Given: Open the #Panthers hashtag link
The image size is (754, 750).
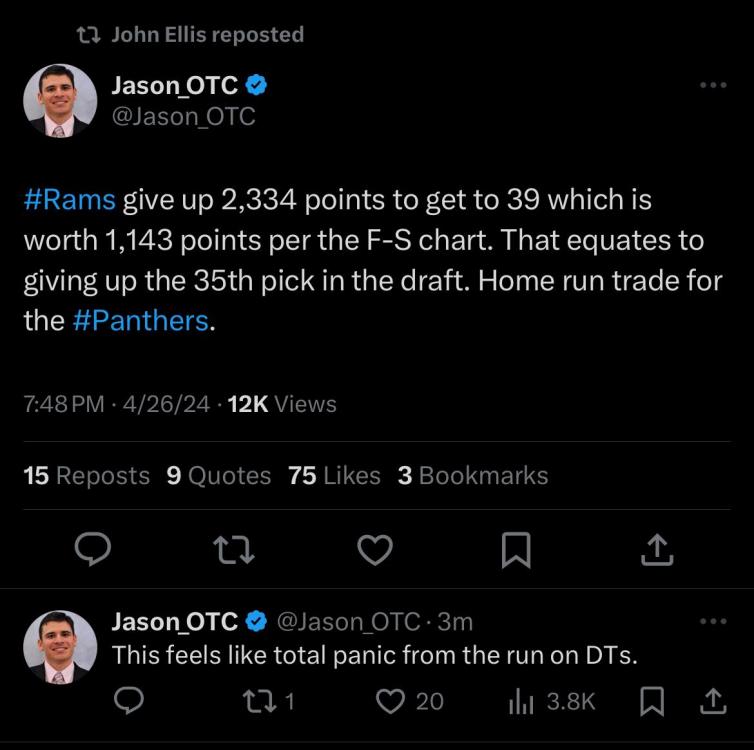Looking at the screenshot, I should (x=142, y=322).
